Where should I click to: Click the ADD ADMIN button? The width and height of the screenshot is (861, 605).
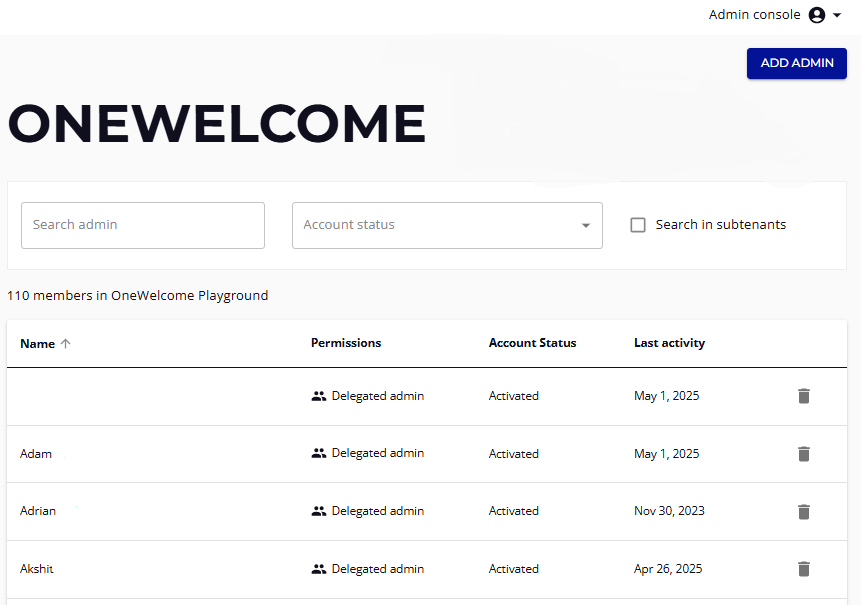797,63
